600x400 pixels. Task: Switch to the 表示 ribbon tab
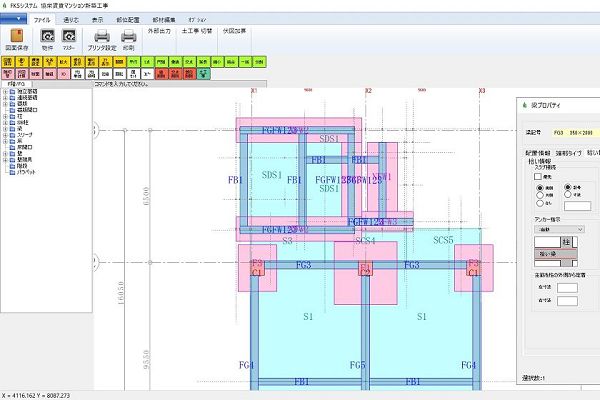coord(98,20)
